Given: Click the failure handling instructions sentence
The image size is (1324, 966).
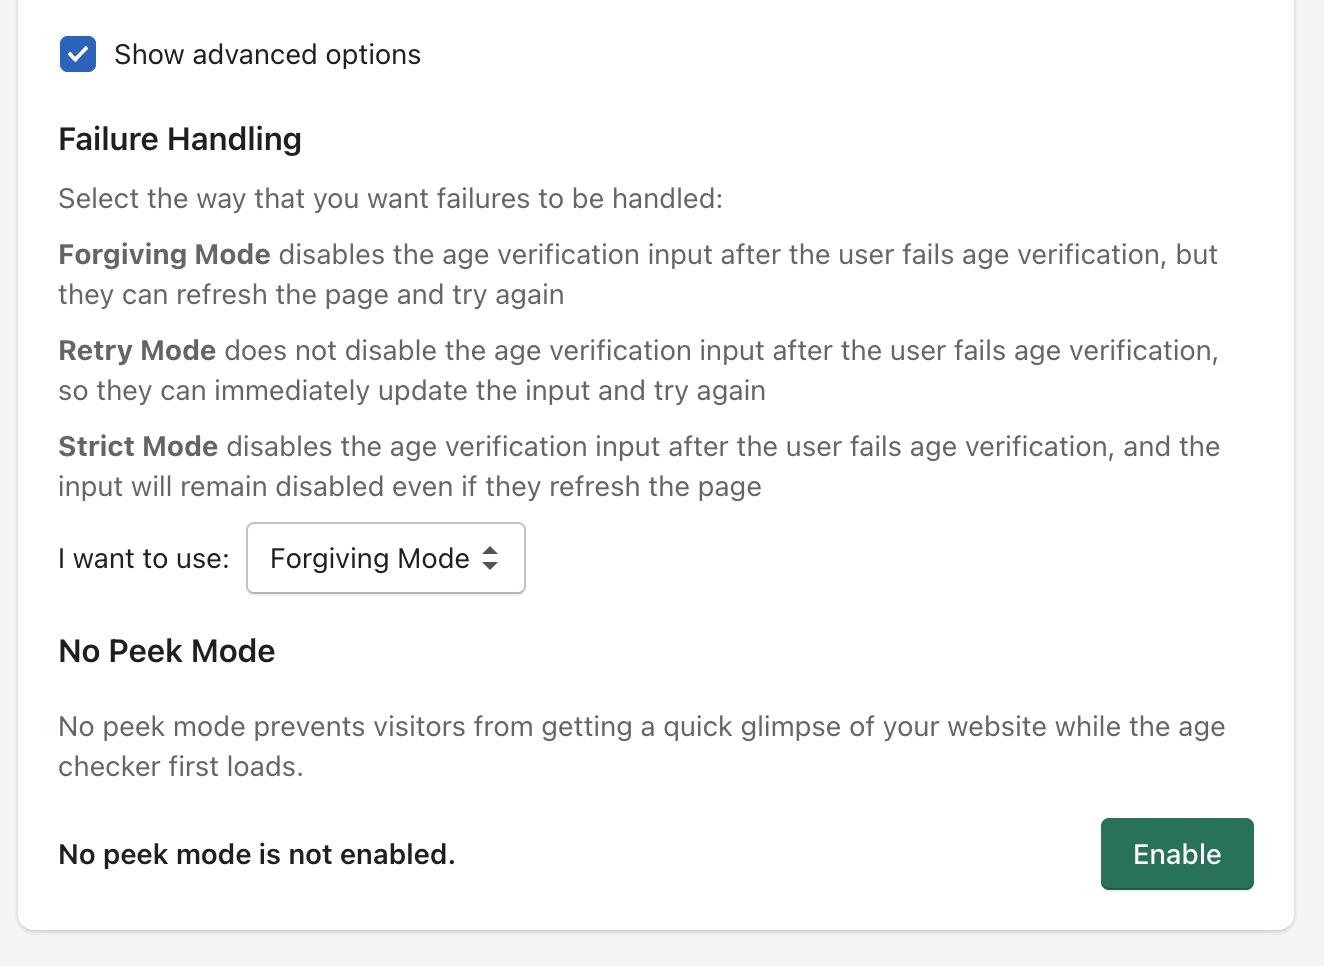Looking at the screenshot, I should 392,198.
